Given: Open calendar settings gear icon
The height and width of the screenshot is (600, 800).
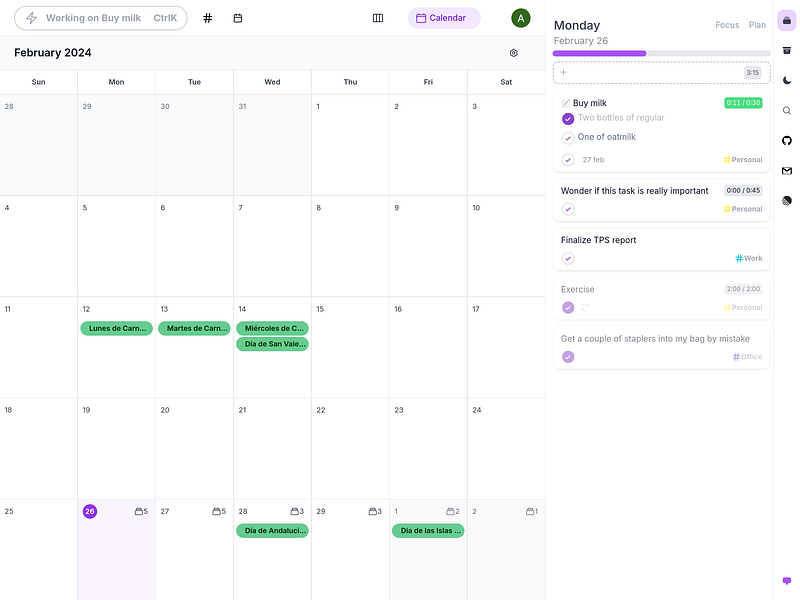Looking at the screenshot, I should click(x=514, y=53).
